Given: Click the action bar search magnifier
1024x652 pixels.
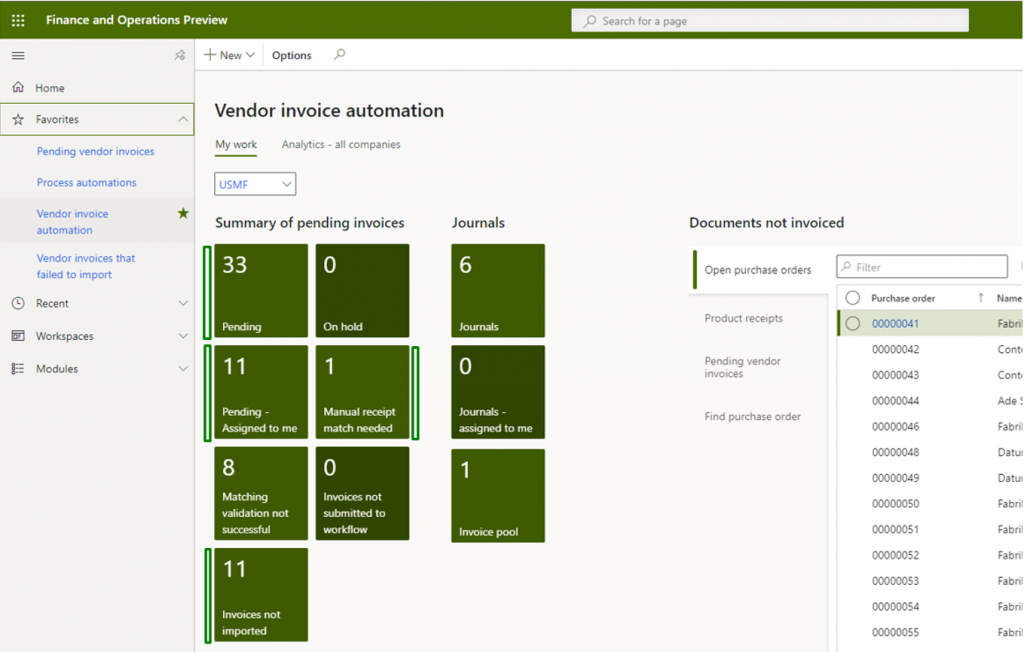Looking at the screenshot, I should pos(340,55).
